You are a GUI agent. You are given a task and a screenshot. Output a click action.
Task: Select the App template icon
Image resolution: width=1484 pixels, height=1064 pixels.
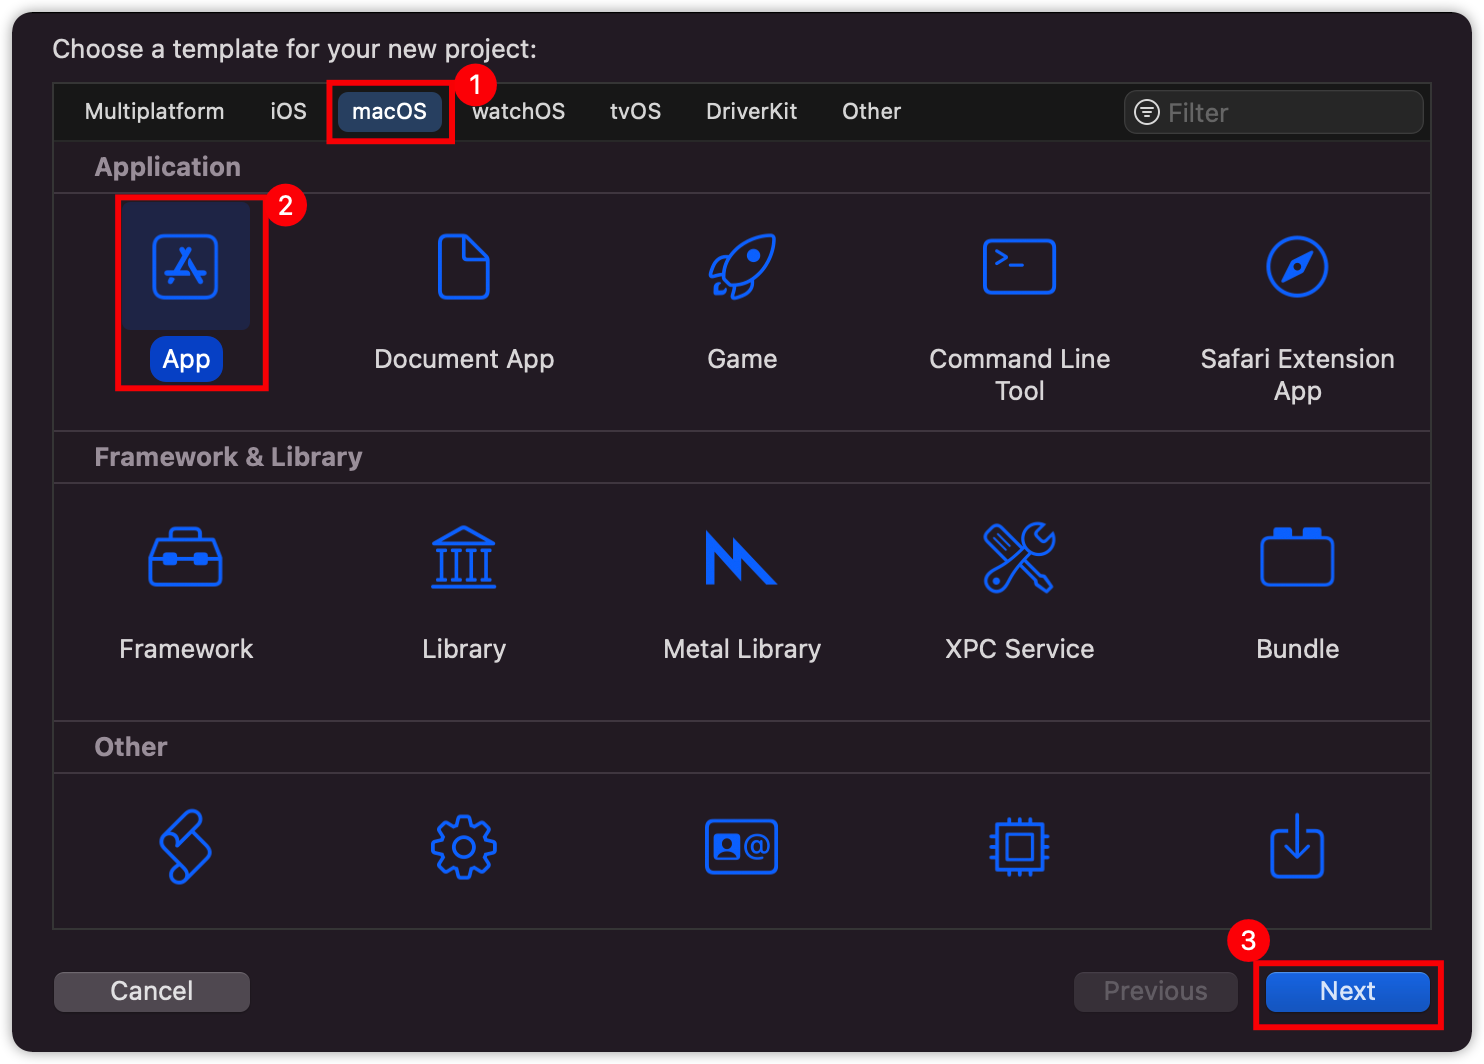coord(185,267)
